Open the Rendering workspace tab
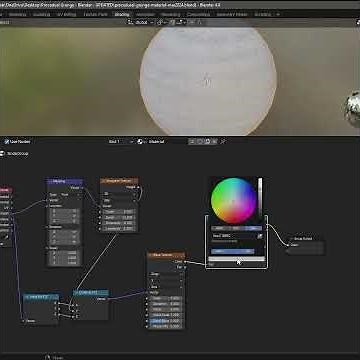 tap(171, 14)
